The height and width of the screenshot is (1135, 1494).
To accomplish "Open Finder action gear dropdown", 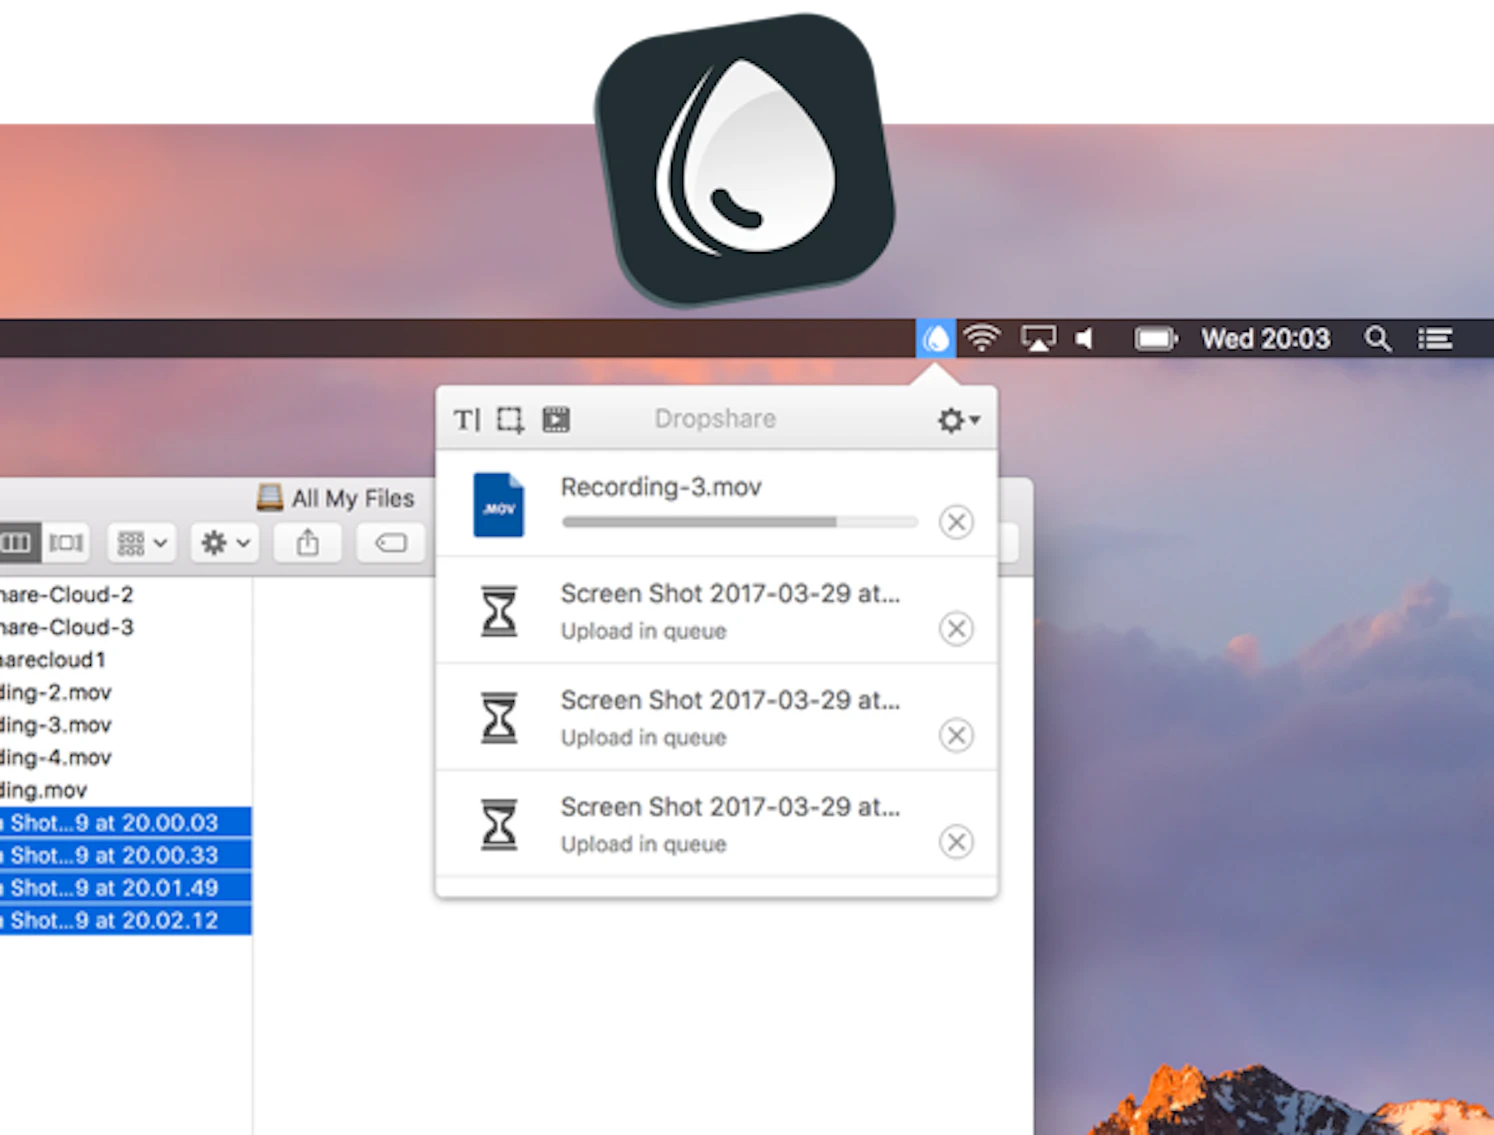I will click(x=225, y=543).
